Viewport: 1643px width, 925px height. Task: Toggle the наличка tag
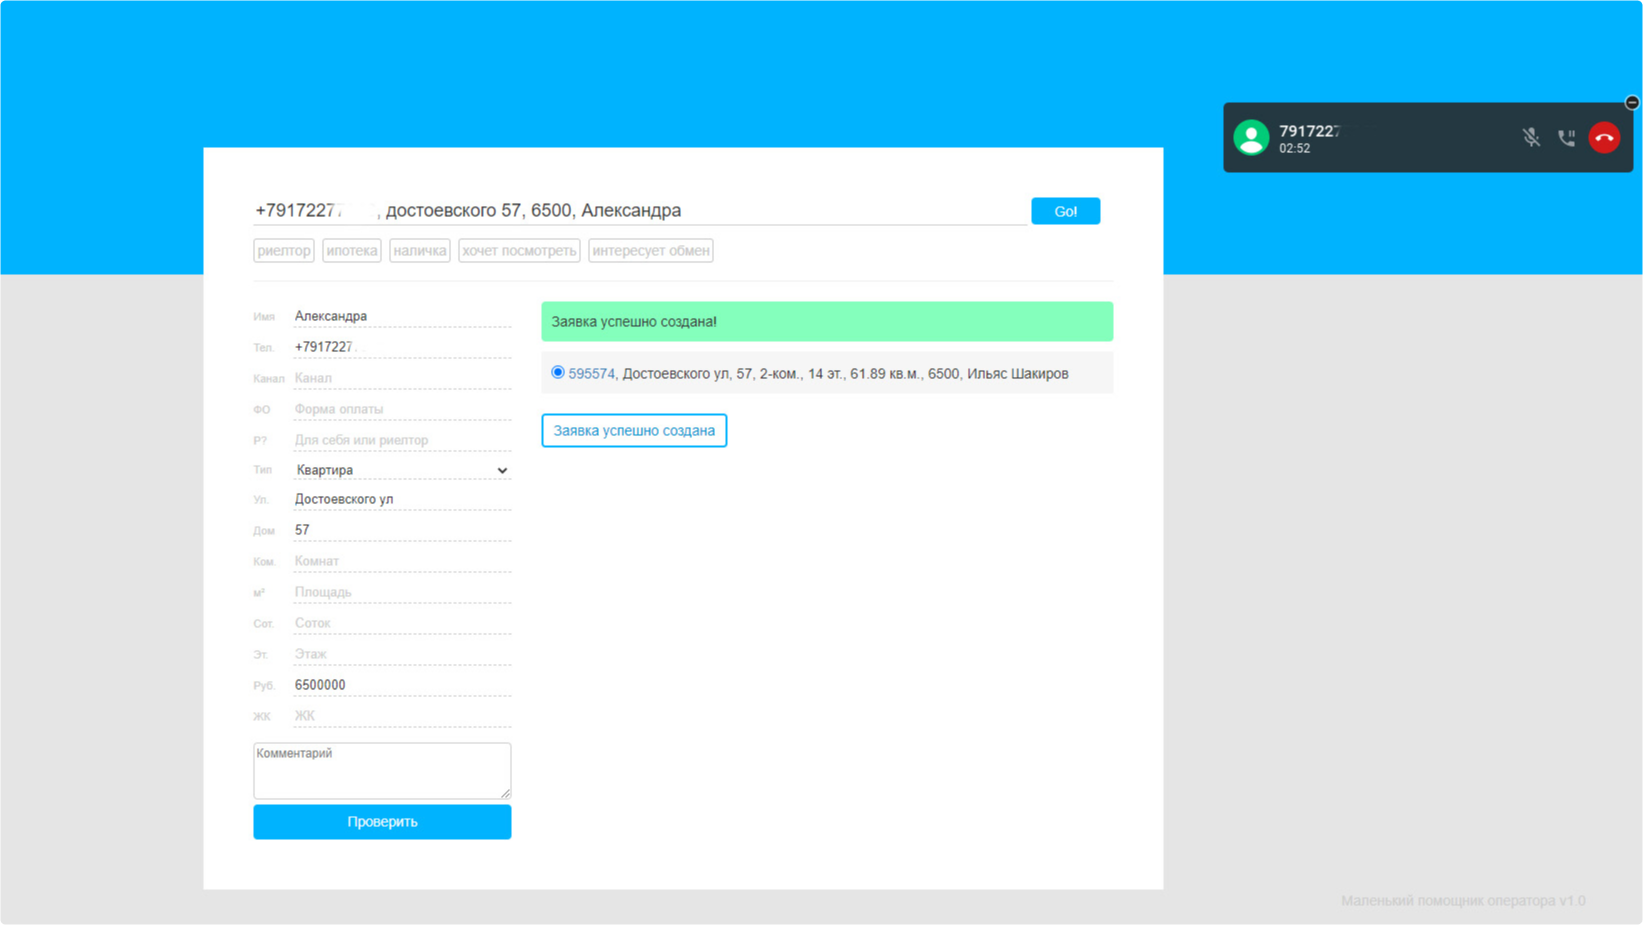click(420, 251)
